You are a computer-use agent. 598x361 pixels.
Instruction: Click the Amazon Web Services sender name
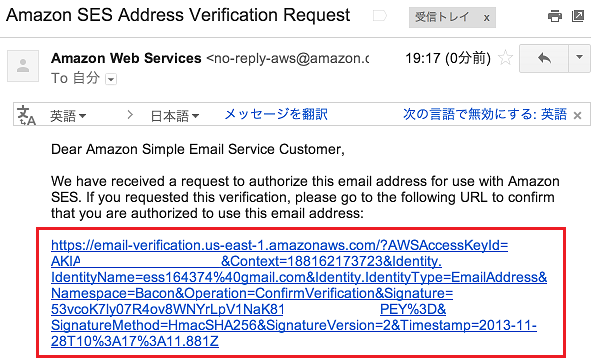(x=126, y=58)
